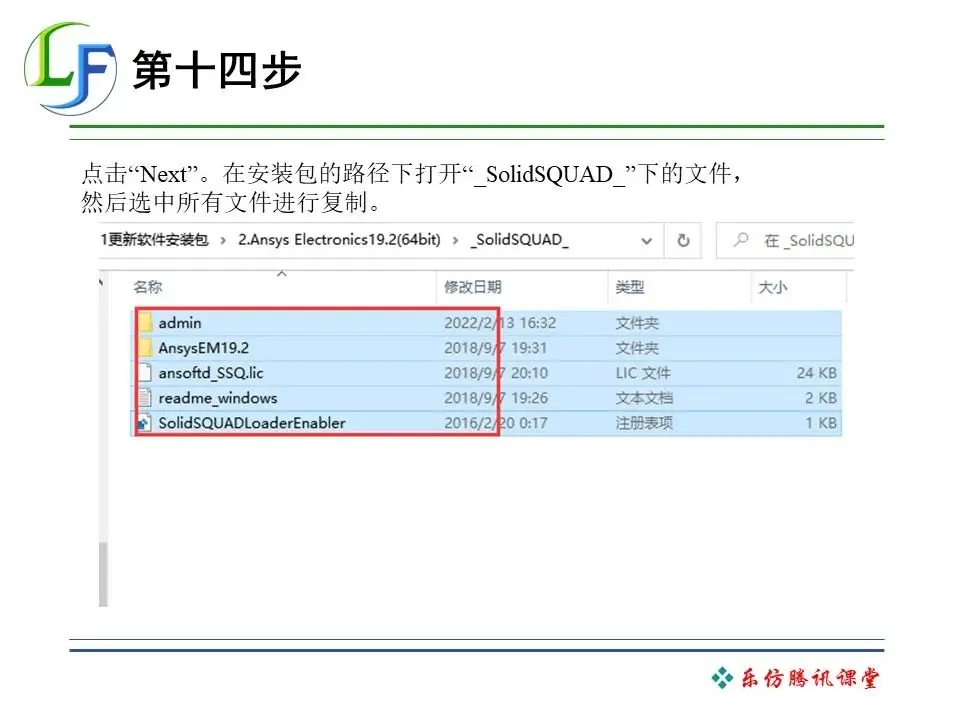
Task: Click the 1 KB size value
Action: [820, 423]
